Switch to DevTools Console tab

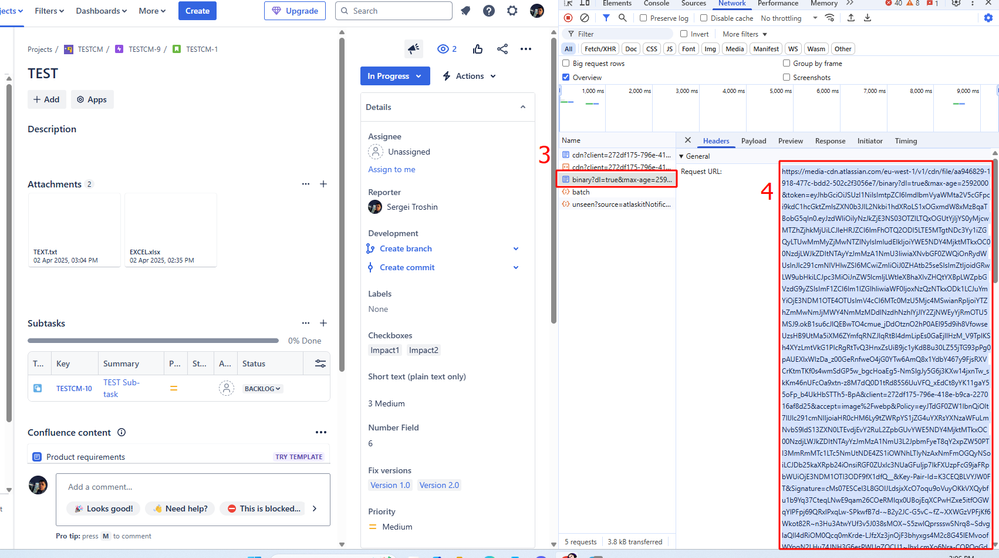[x=656, y=3]
